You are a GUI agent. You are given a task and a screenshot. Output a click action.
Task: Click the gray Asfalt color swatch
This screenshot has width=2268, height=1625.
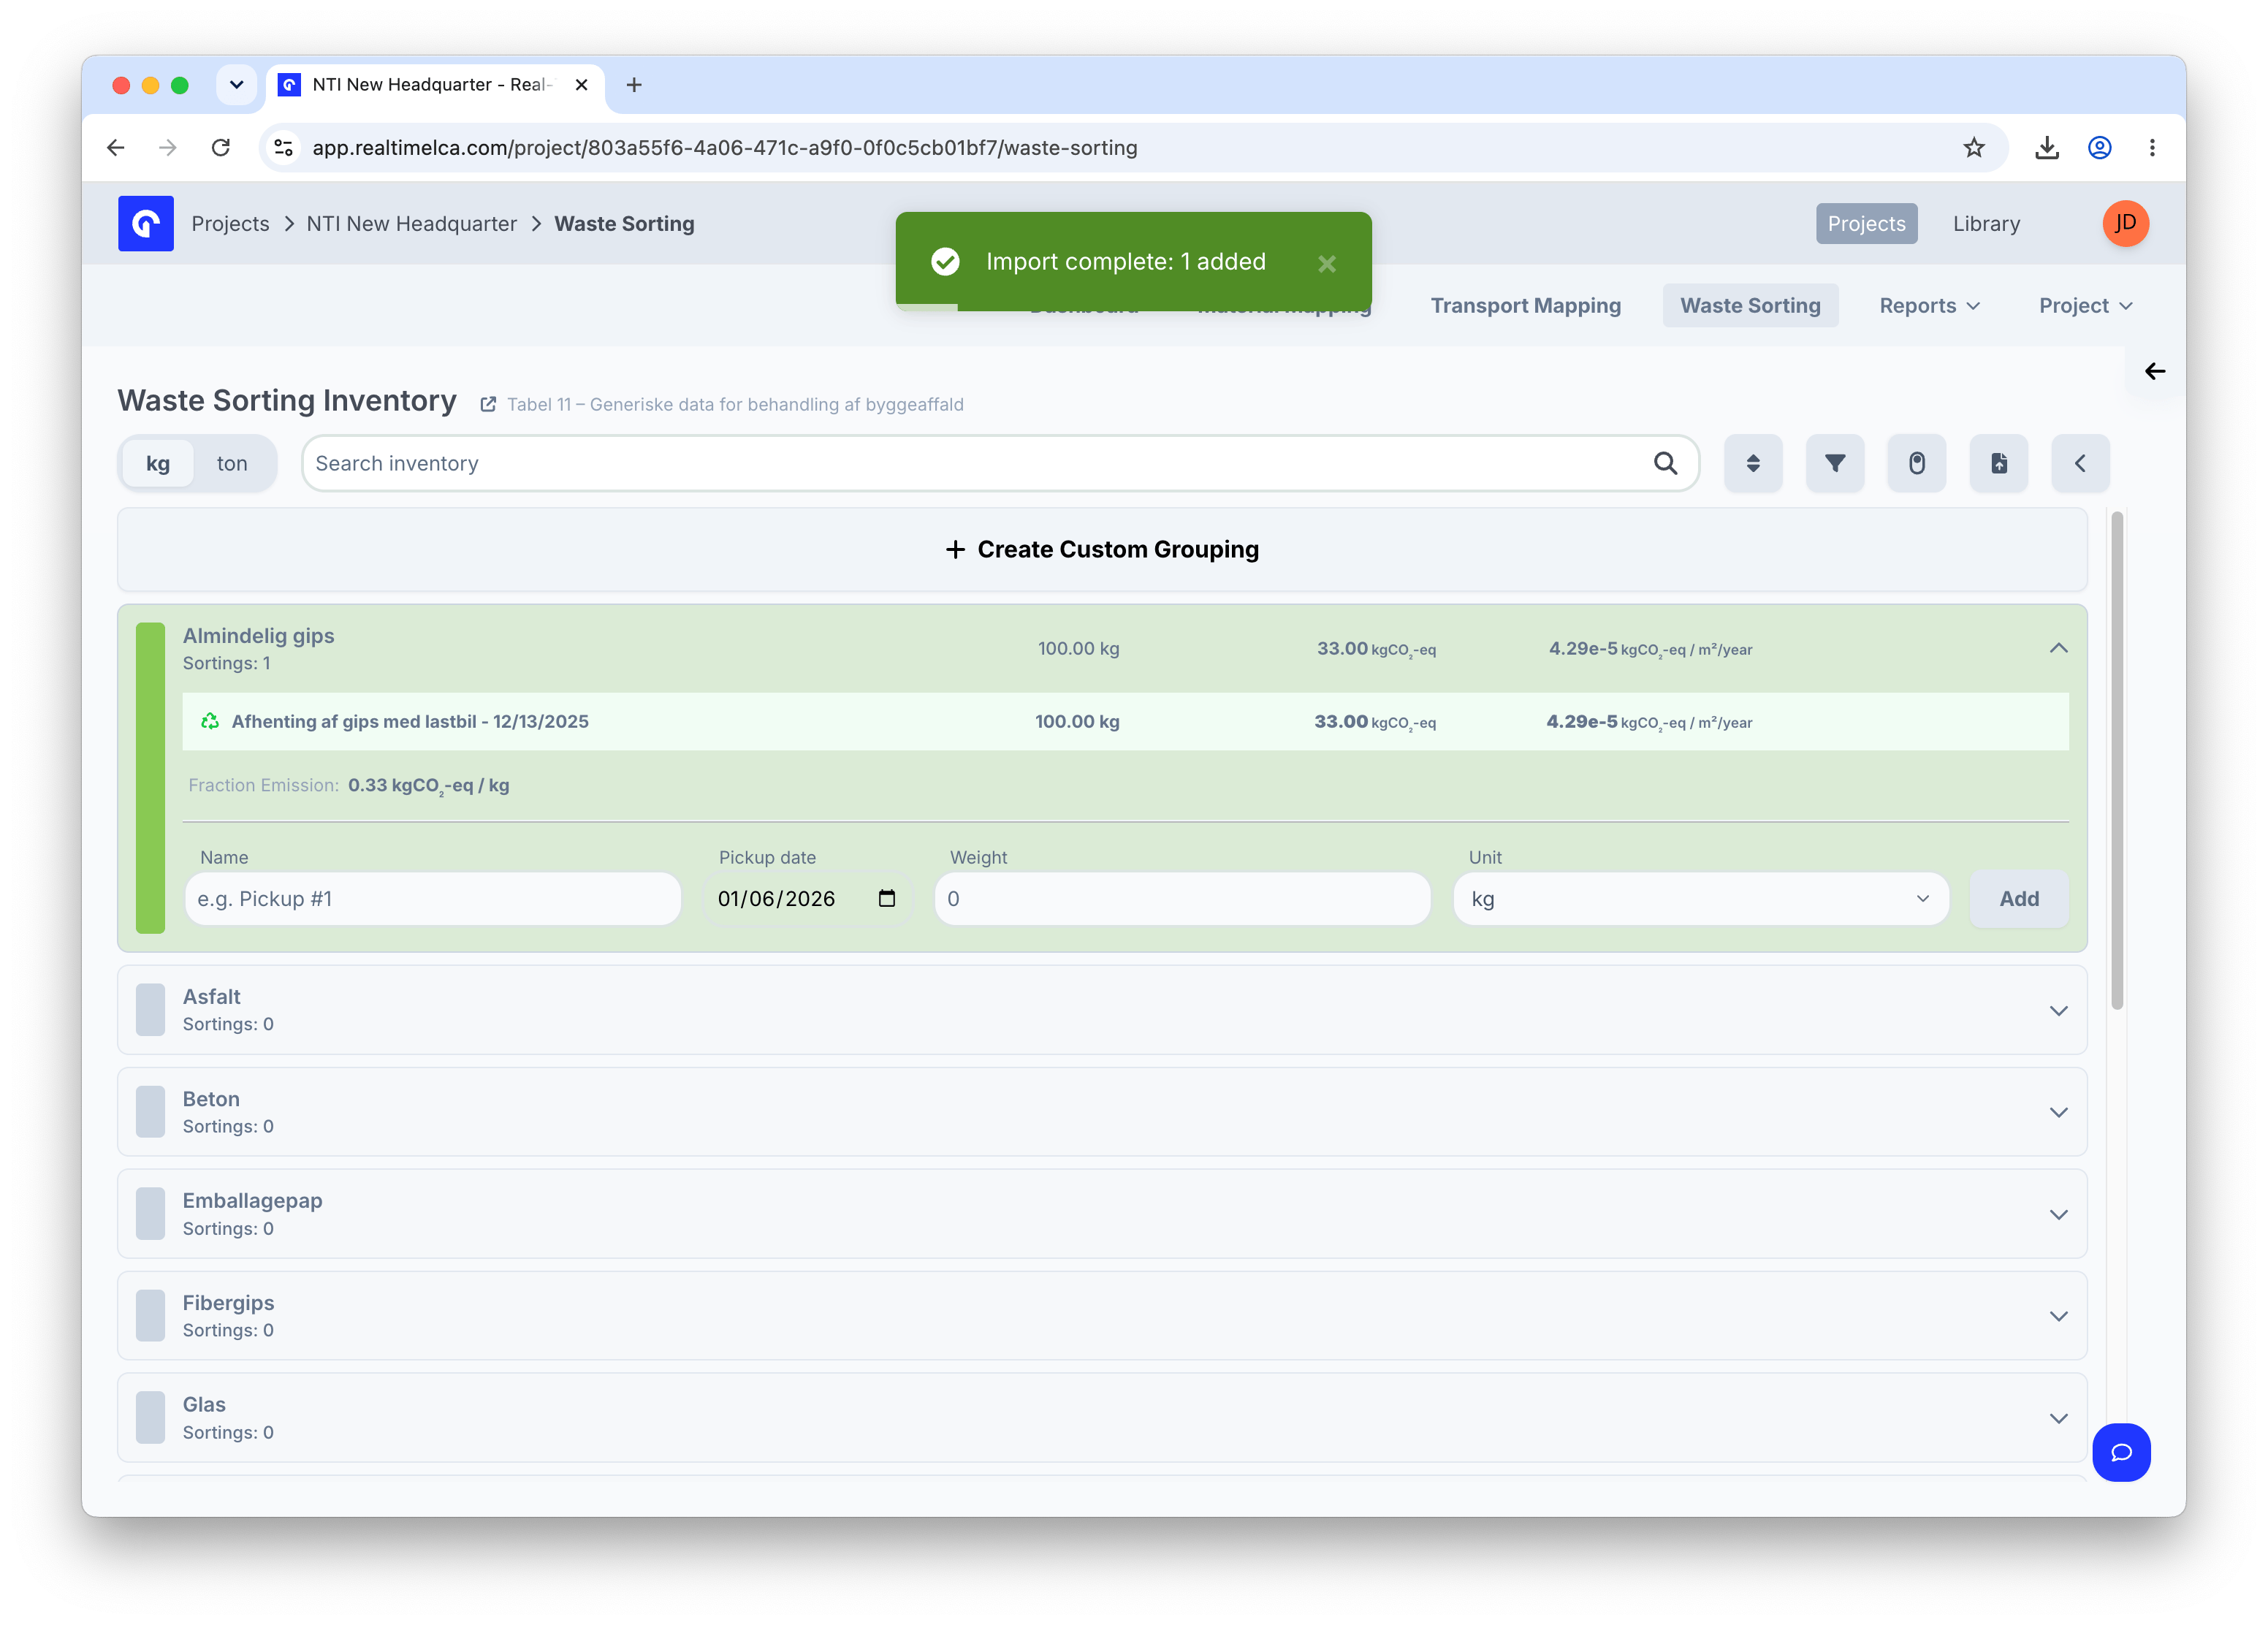[150, 1010]
